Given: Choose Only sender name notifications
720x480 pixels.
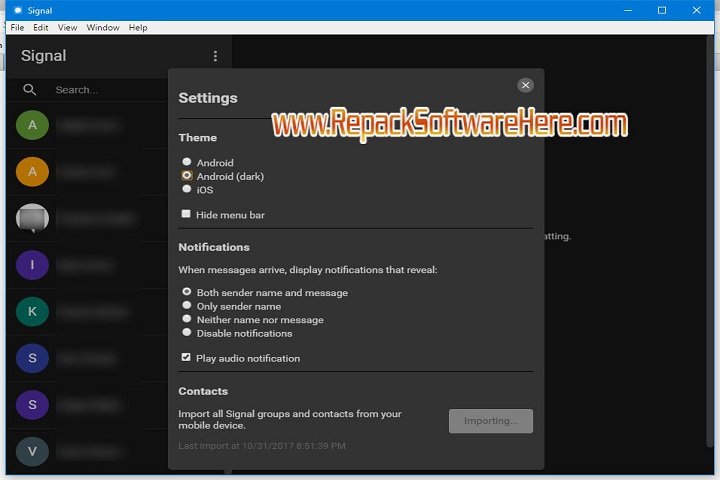Looking at the screenshot, I should (186, 305).
